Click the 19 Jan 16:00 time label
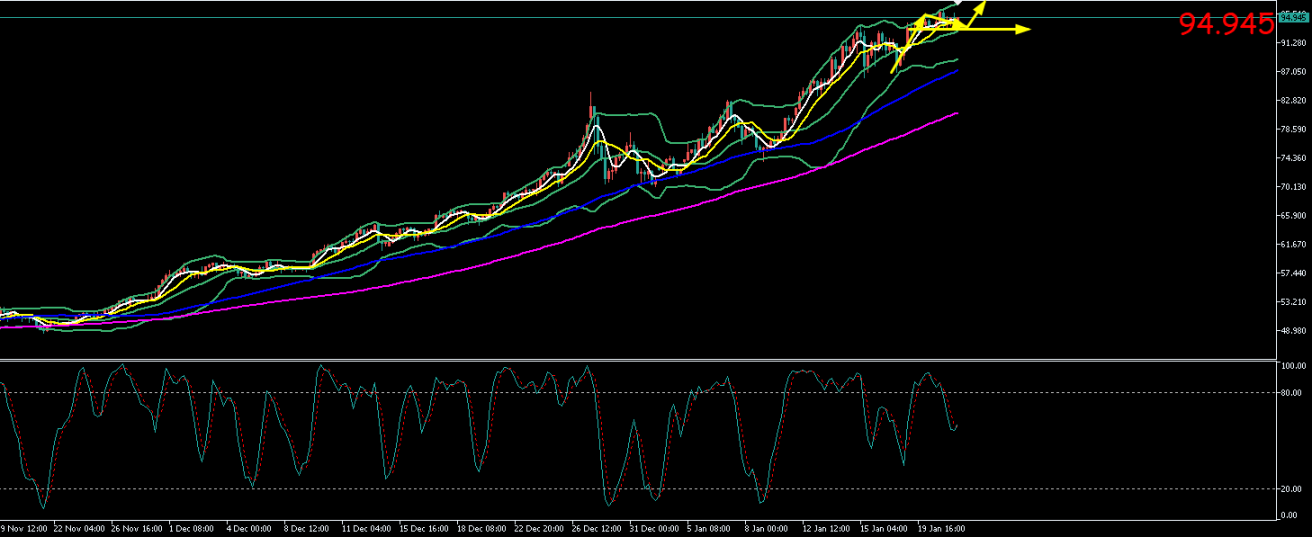Screen dimensions: 1312x537 [940, 528]
